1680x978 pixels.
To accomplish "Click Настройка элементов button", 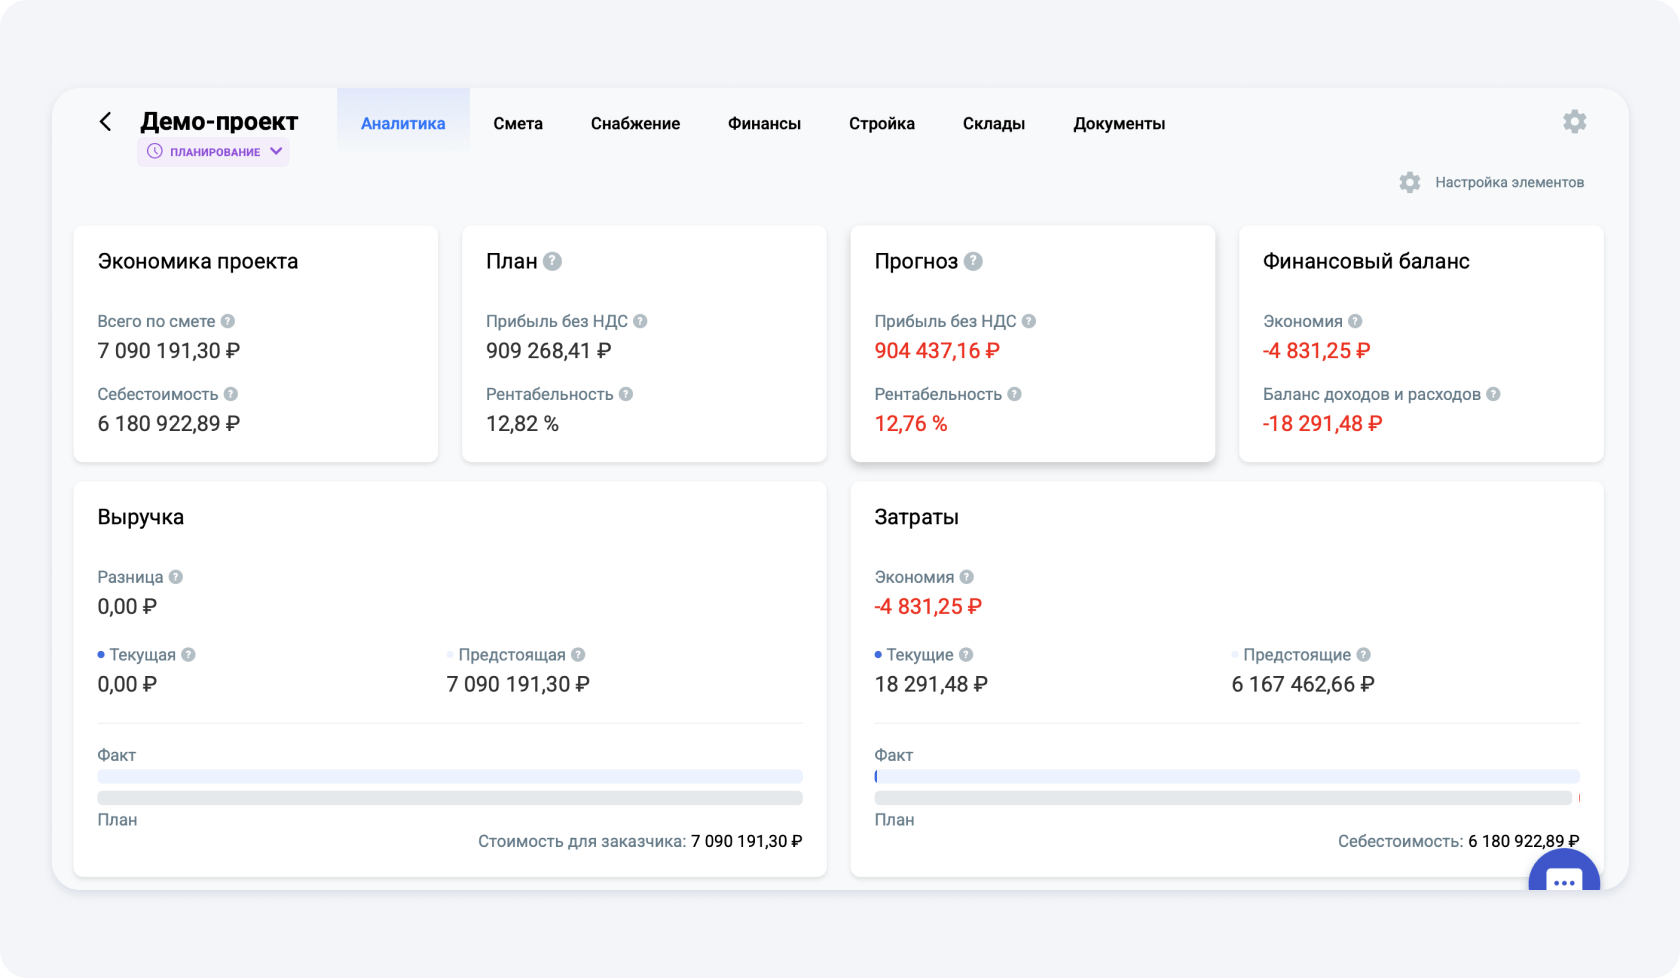I will (1491, 183).
